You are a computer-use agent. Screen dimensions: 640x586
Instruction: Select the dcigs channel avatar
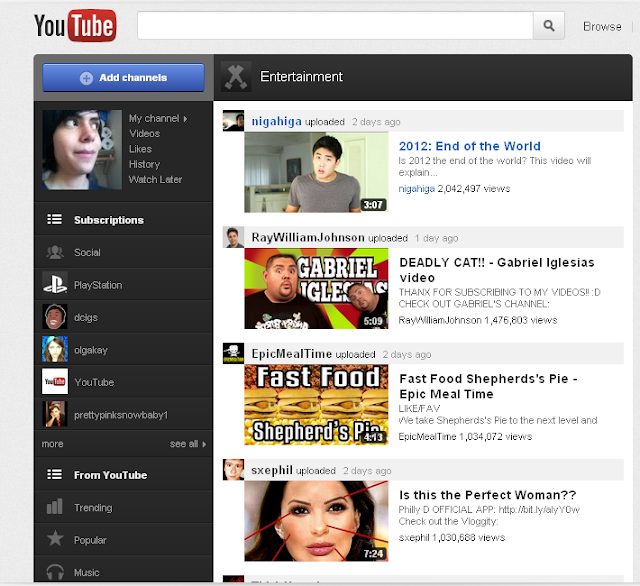tap(55, 317)
